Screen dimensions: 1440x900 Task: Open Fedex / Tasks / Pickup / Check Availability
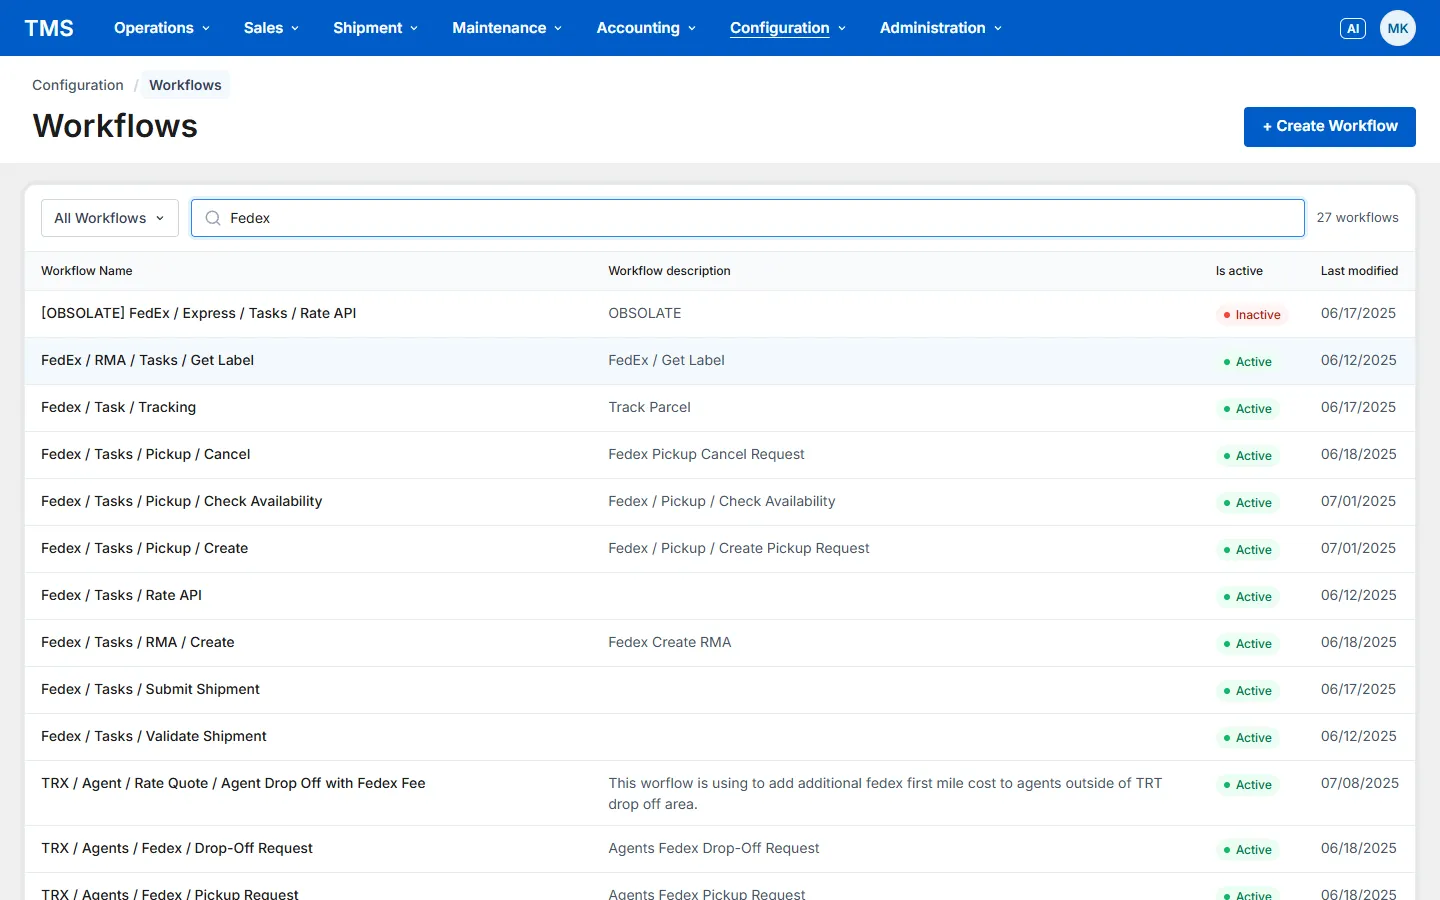(x=181, y=501)
